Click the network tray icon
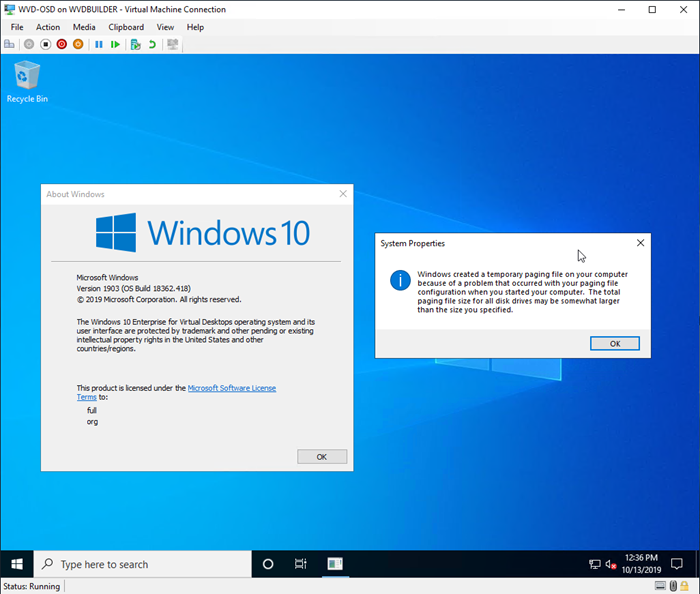Screen dimensions: 700x594 [595, 565]
